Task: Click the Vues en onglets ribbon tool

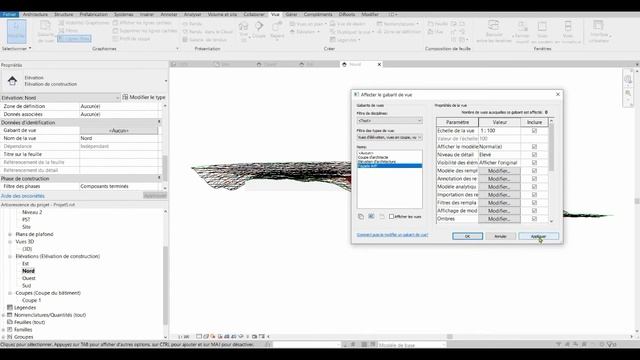Action: (x=542, y=31)
